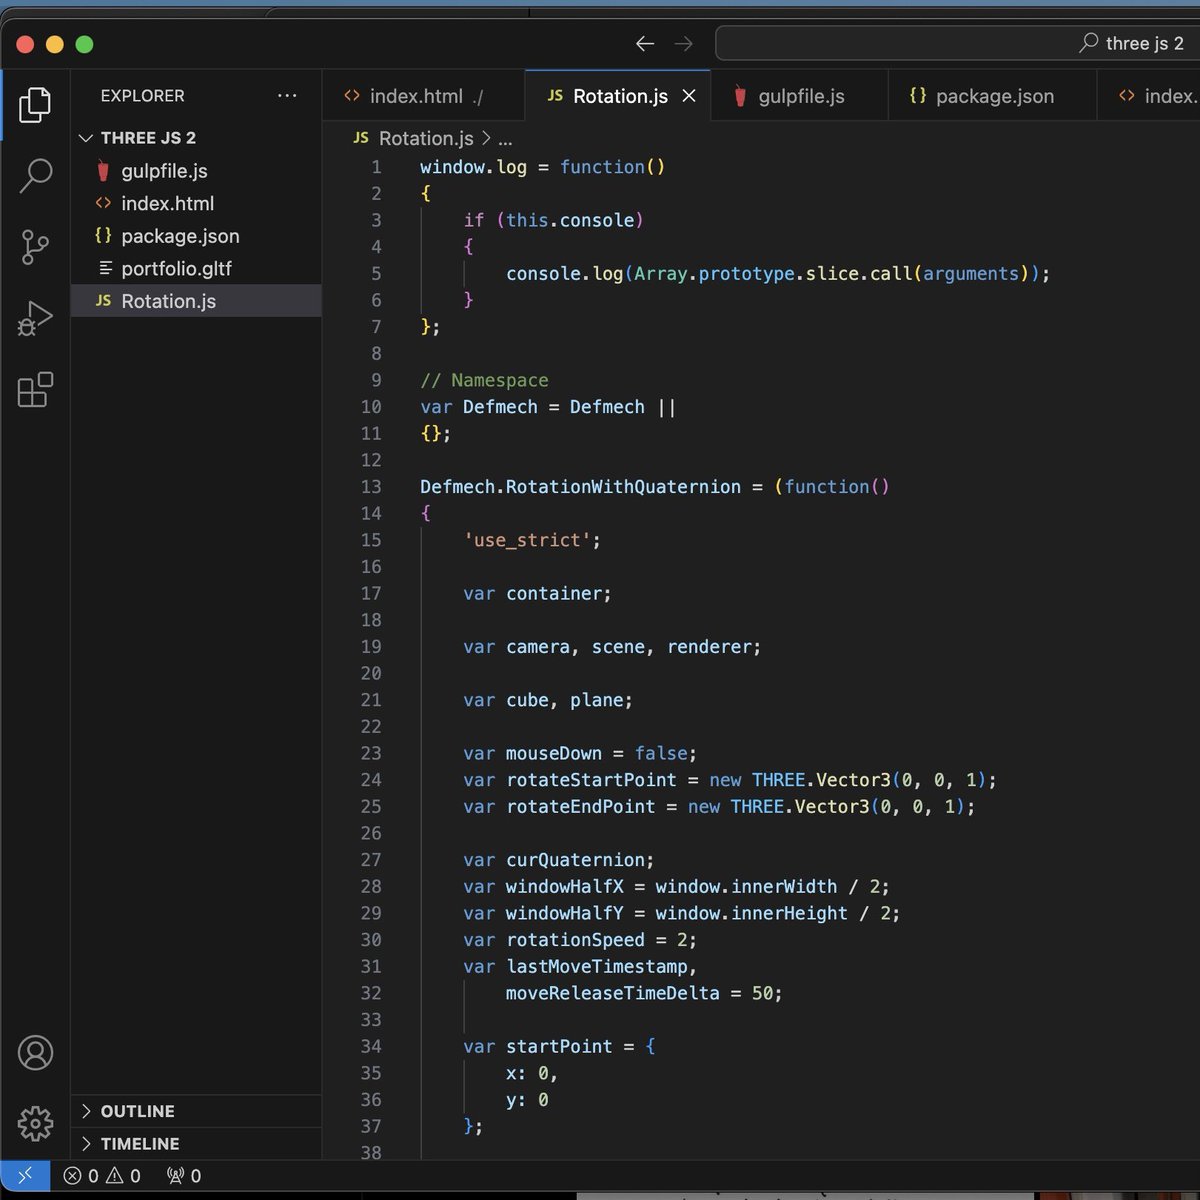Switch to the package.json tab
The image size is (1200, 1200).
coord(990,95)
